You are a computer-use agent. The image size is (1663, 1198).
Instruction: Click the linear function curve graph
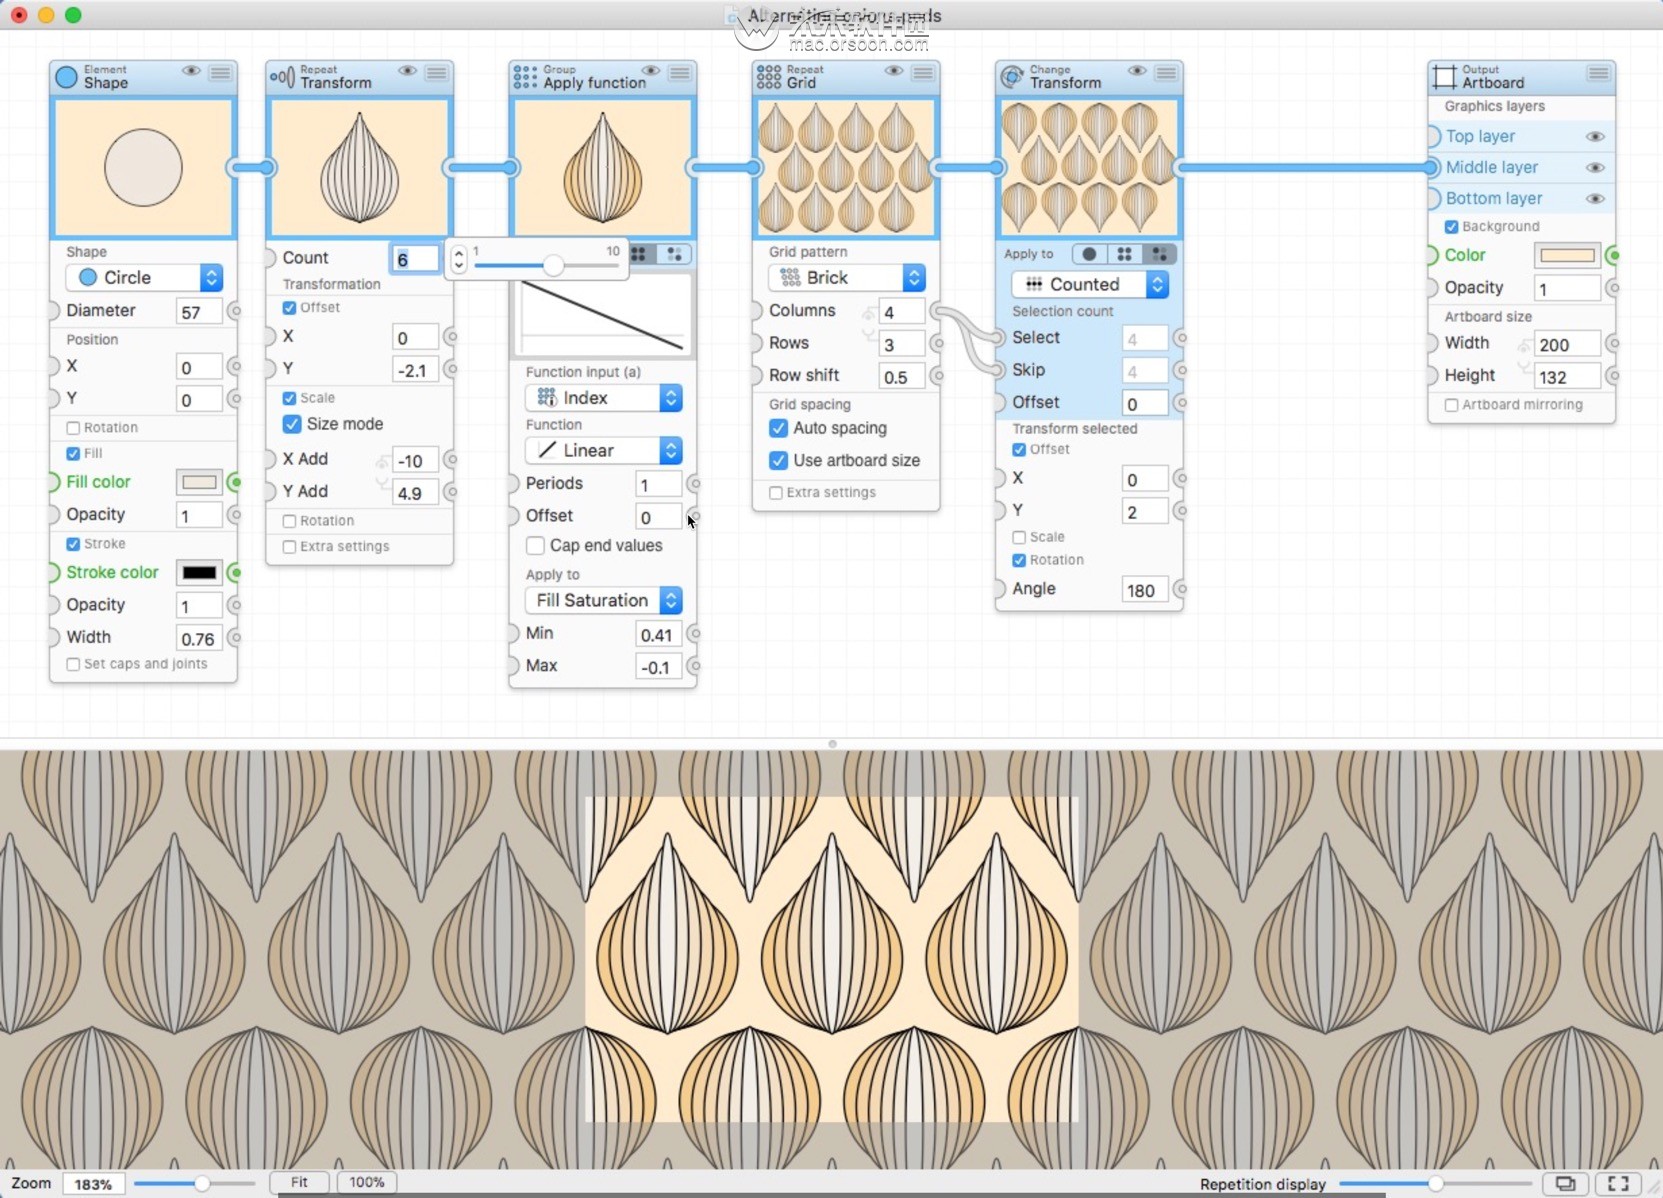click(603, 315)
